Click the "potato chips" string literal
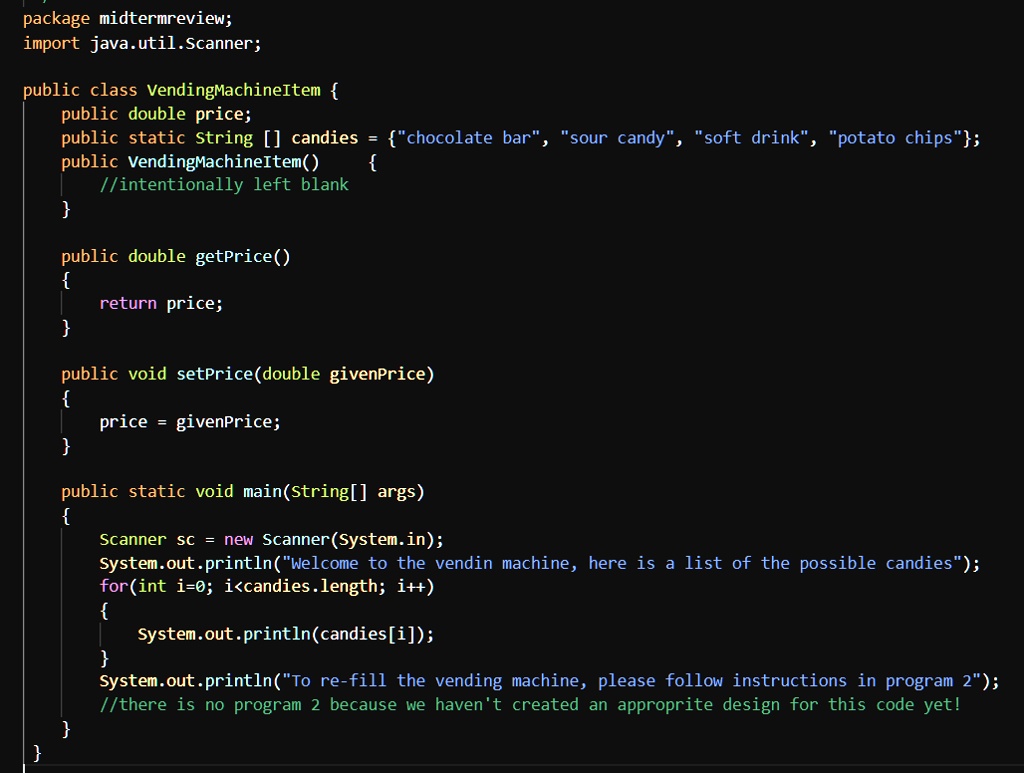The image size is (1024, 773). (895, 138)
